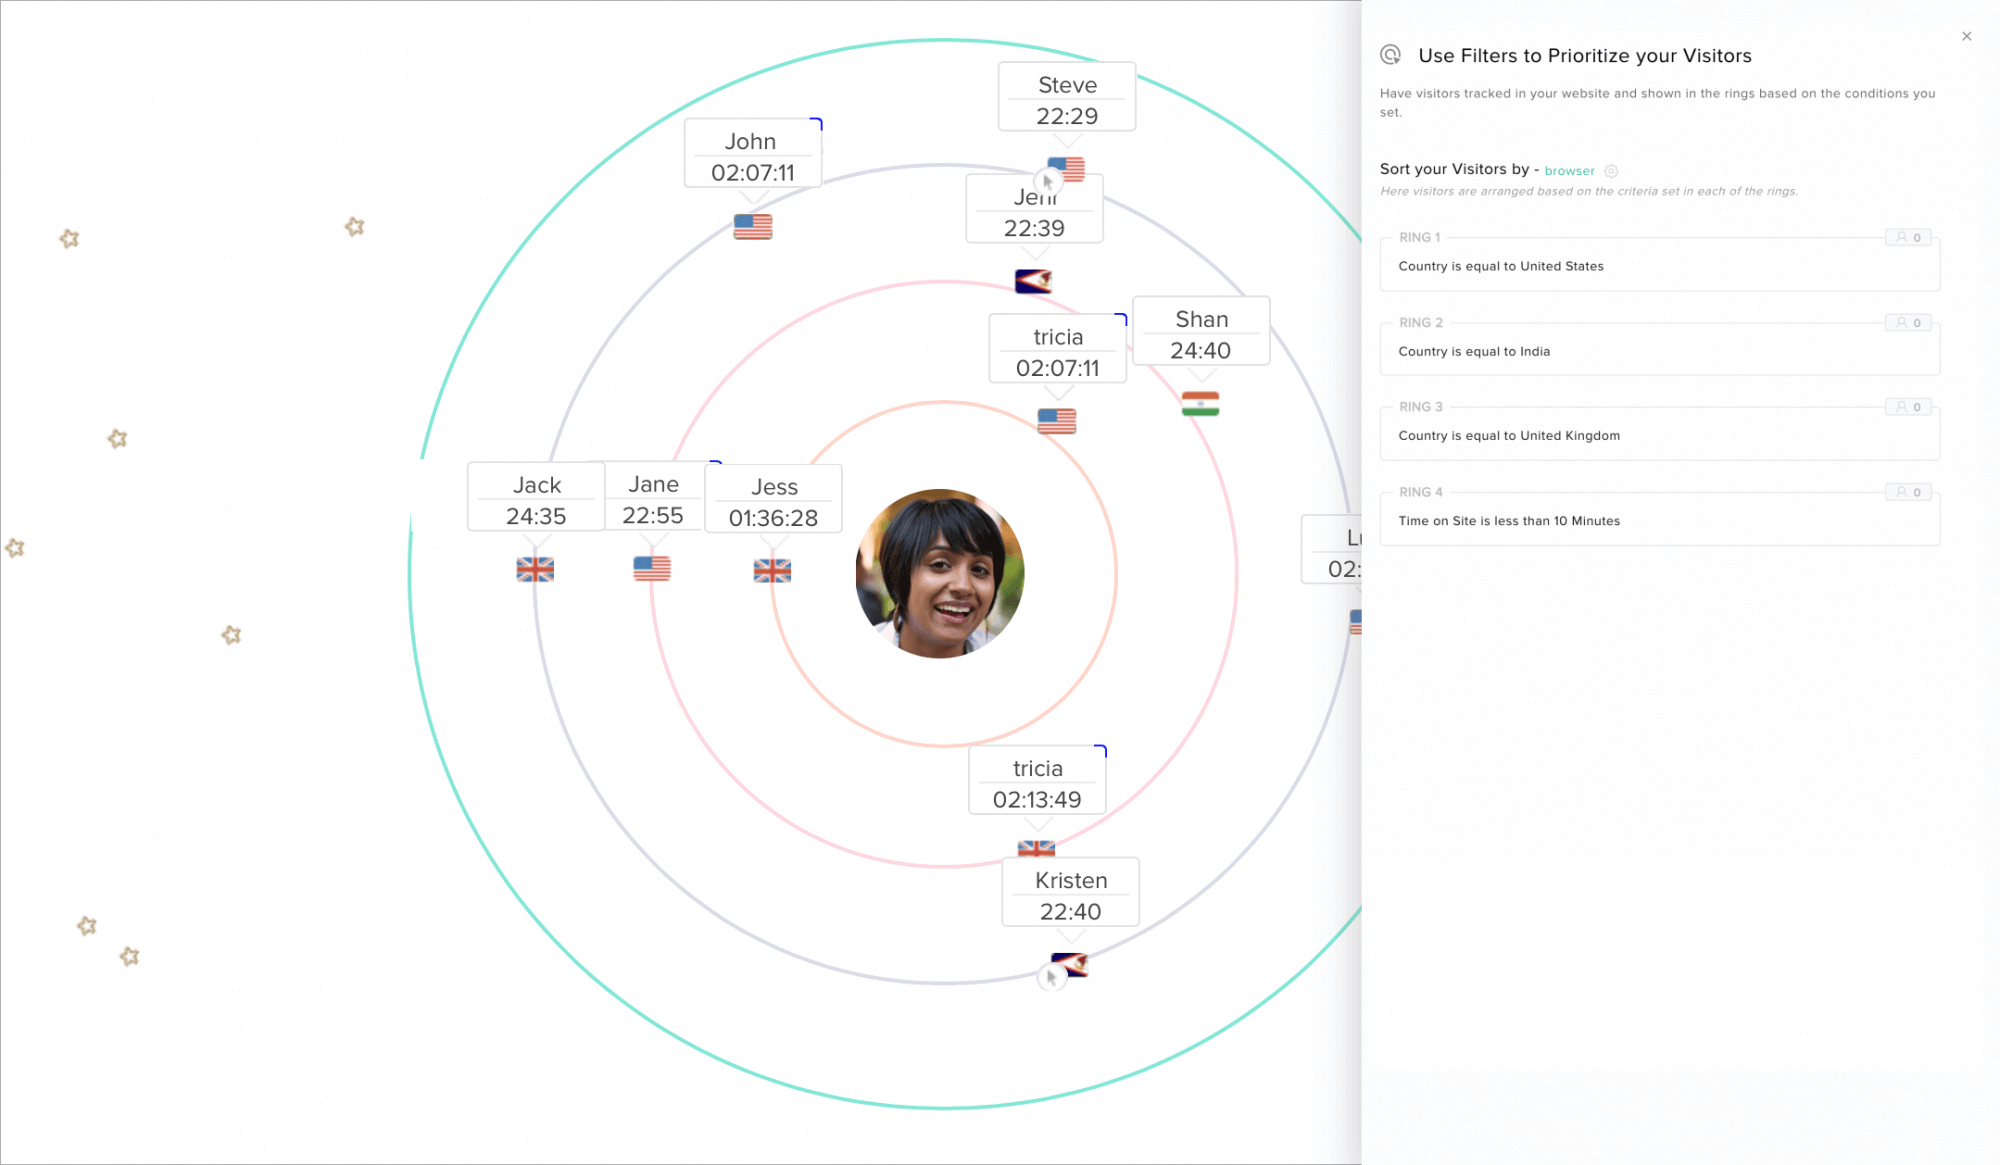Screen dimensions: 2000x1165
Task: Click the flag under Kristen
Action: click(x=1071, y=965)
